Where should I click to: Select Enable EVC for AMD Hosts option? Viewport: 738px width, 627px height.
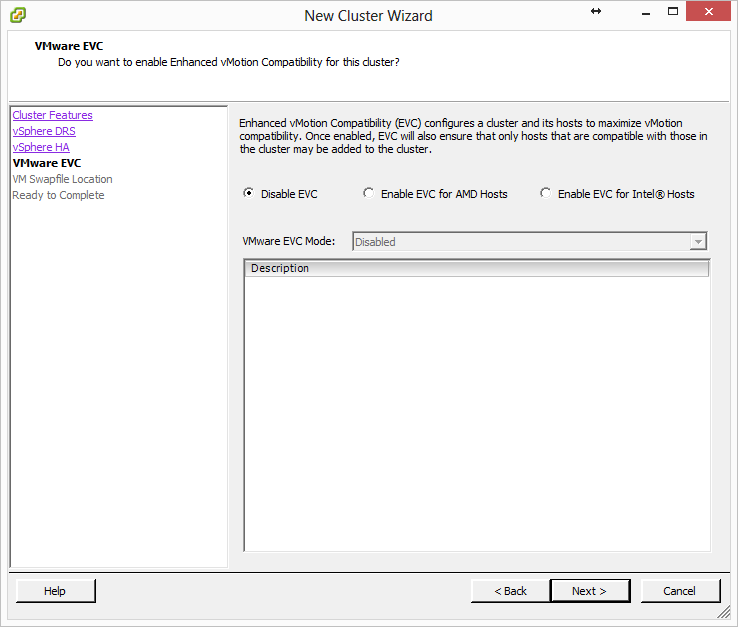369,193
